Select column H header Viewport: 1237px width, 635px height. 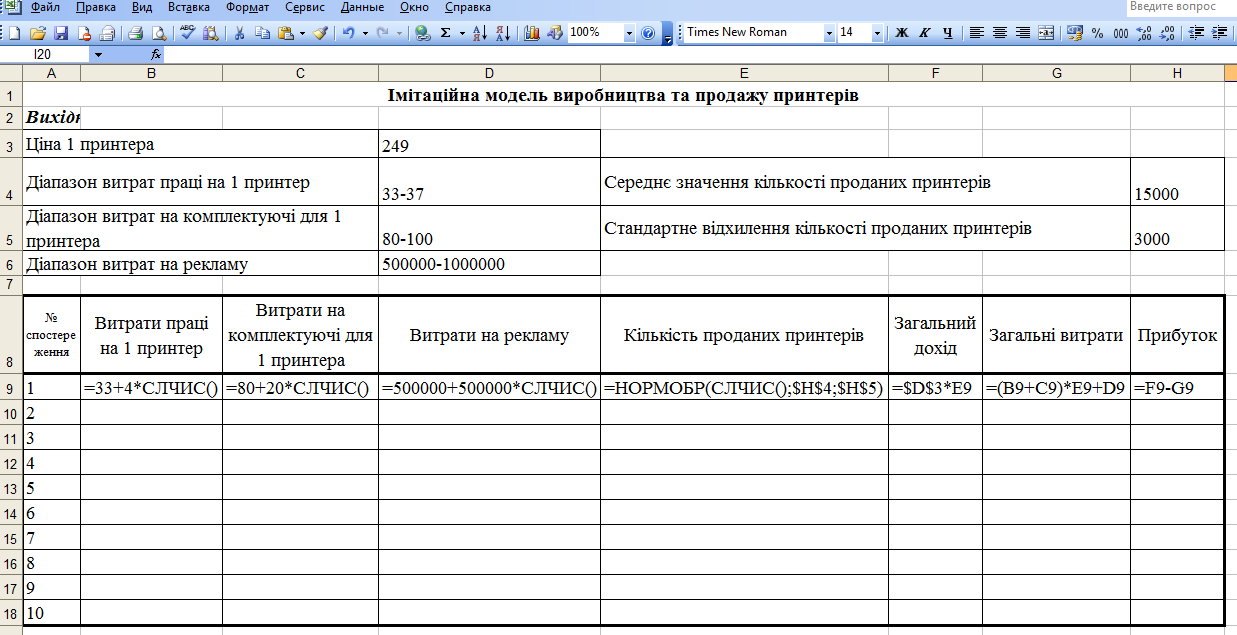point(1177,74)
